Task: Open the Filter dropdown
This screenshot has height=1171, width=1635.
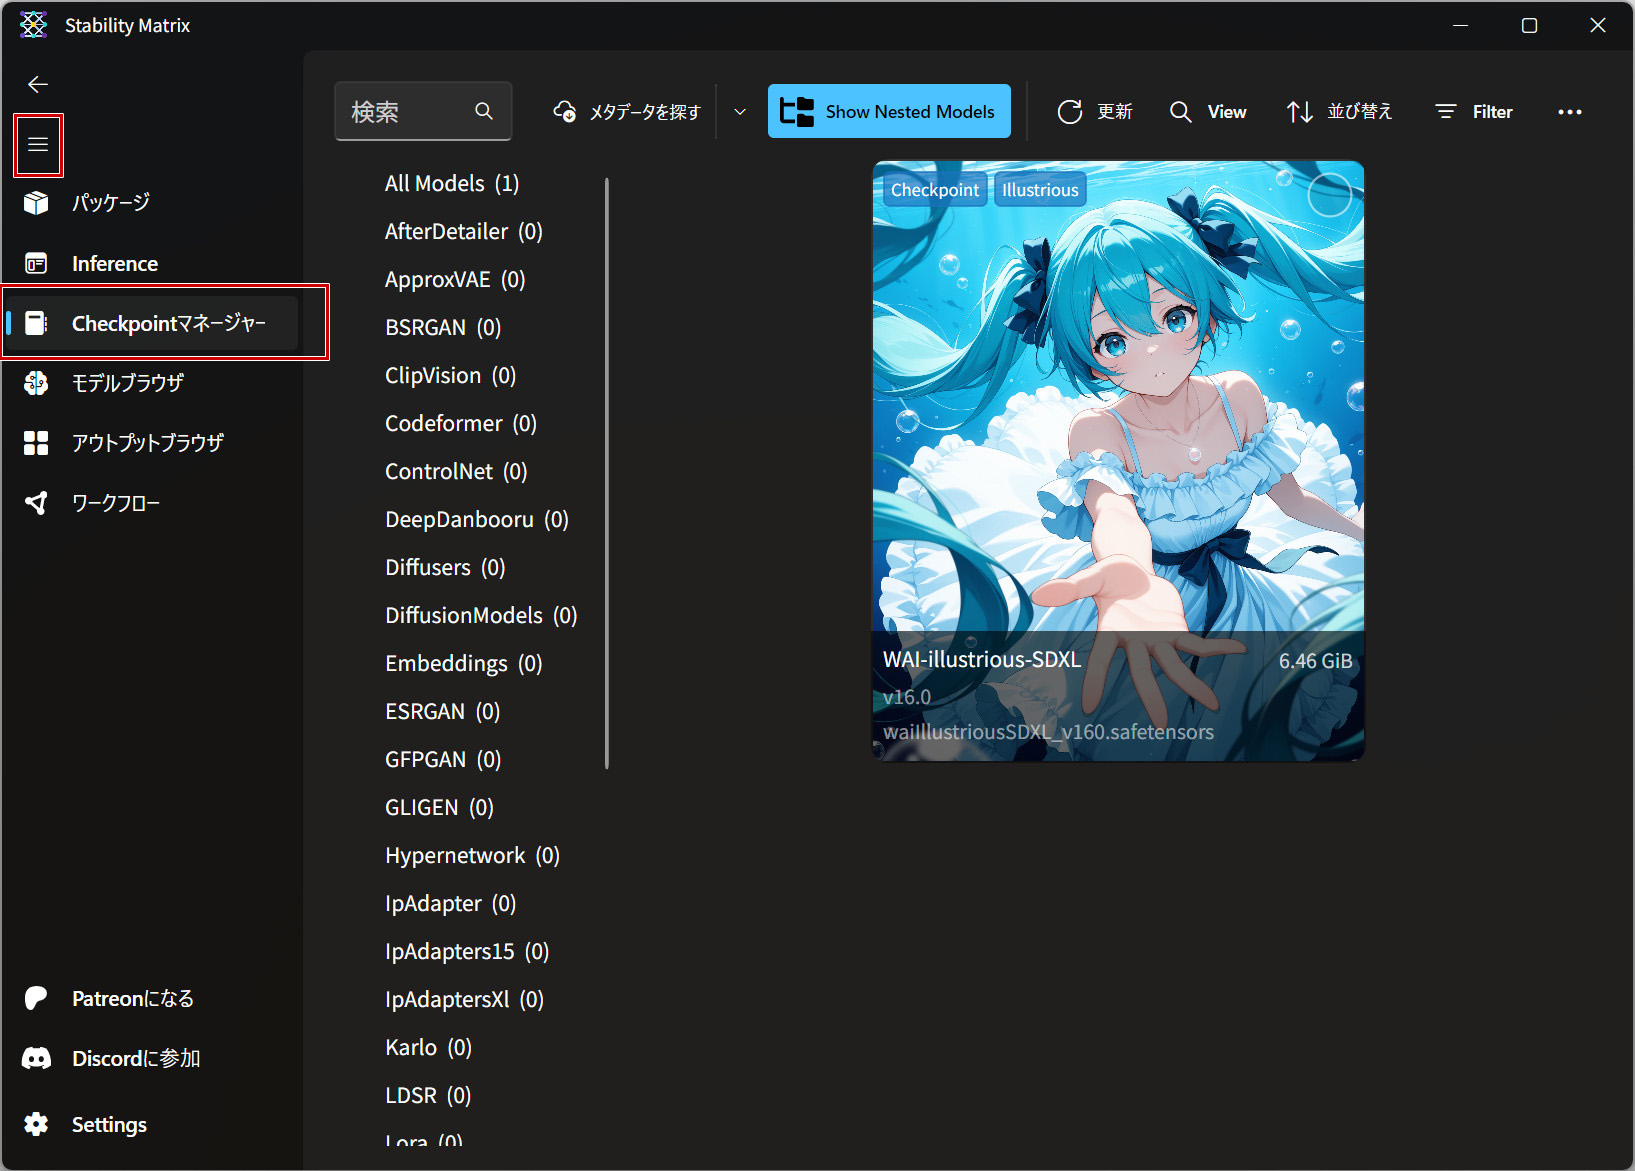Action: click(x=1474, y=112)
